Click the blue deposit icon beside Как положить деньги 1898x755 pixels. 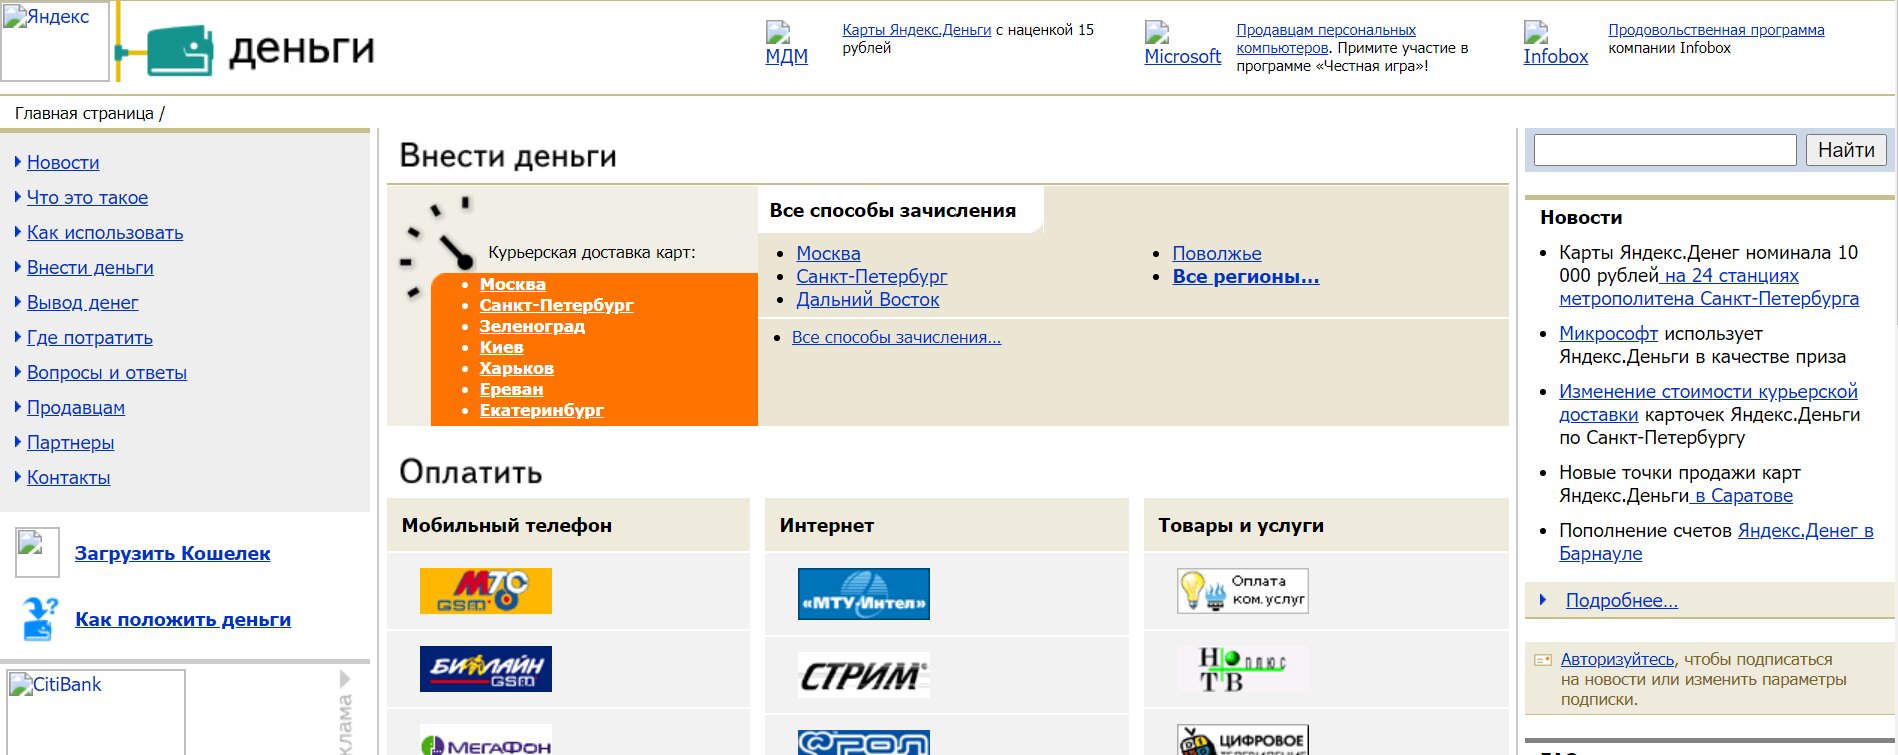pyautogui.click(x=39, y=619)
